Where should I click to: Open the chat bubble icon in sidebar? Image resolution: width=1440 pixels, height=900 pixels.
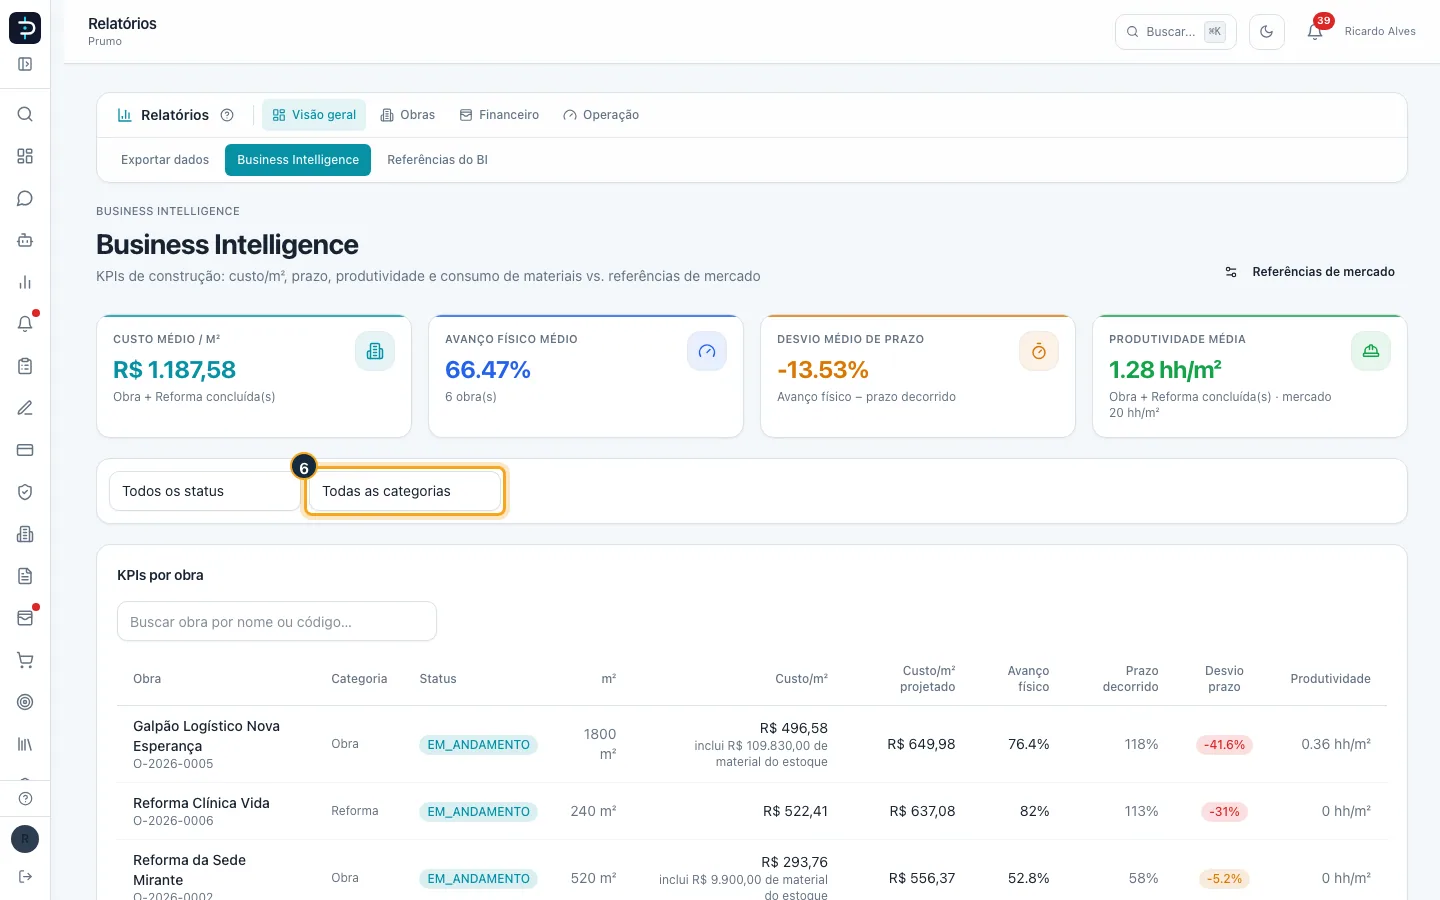(x=25, y=198)
